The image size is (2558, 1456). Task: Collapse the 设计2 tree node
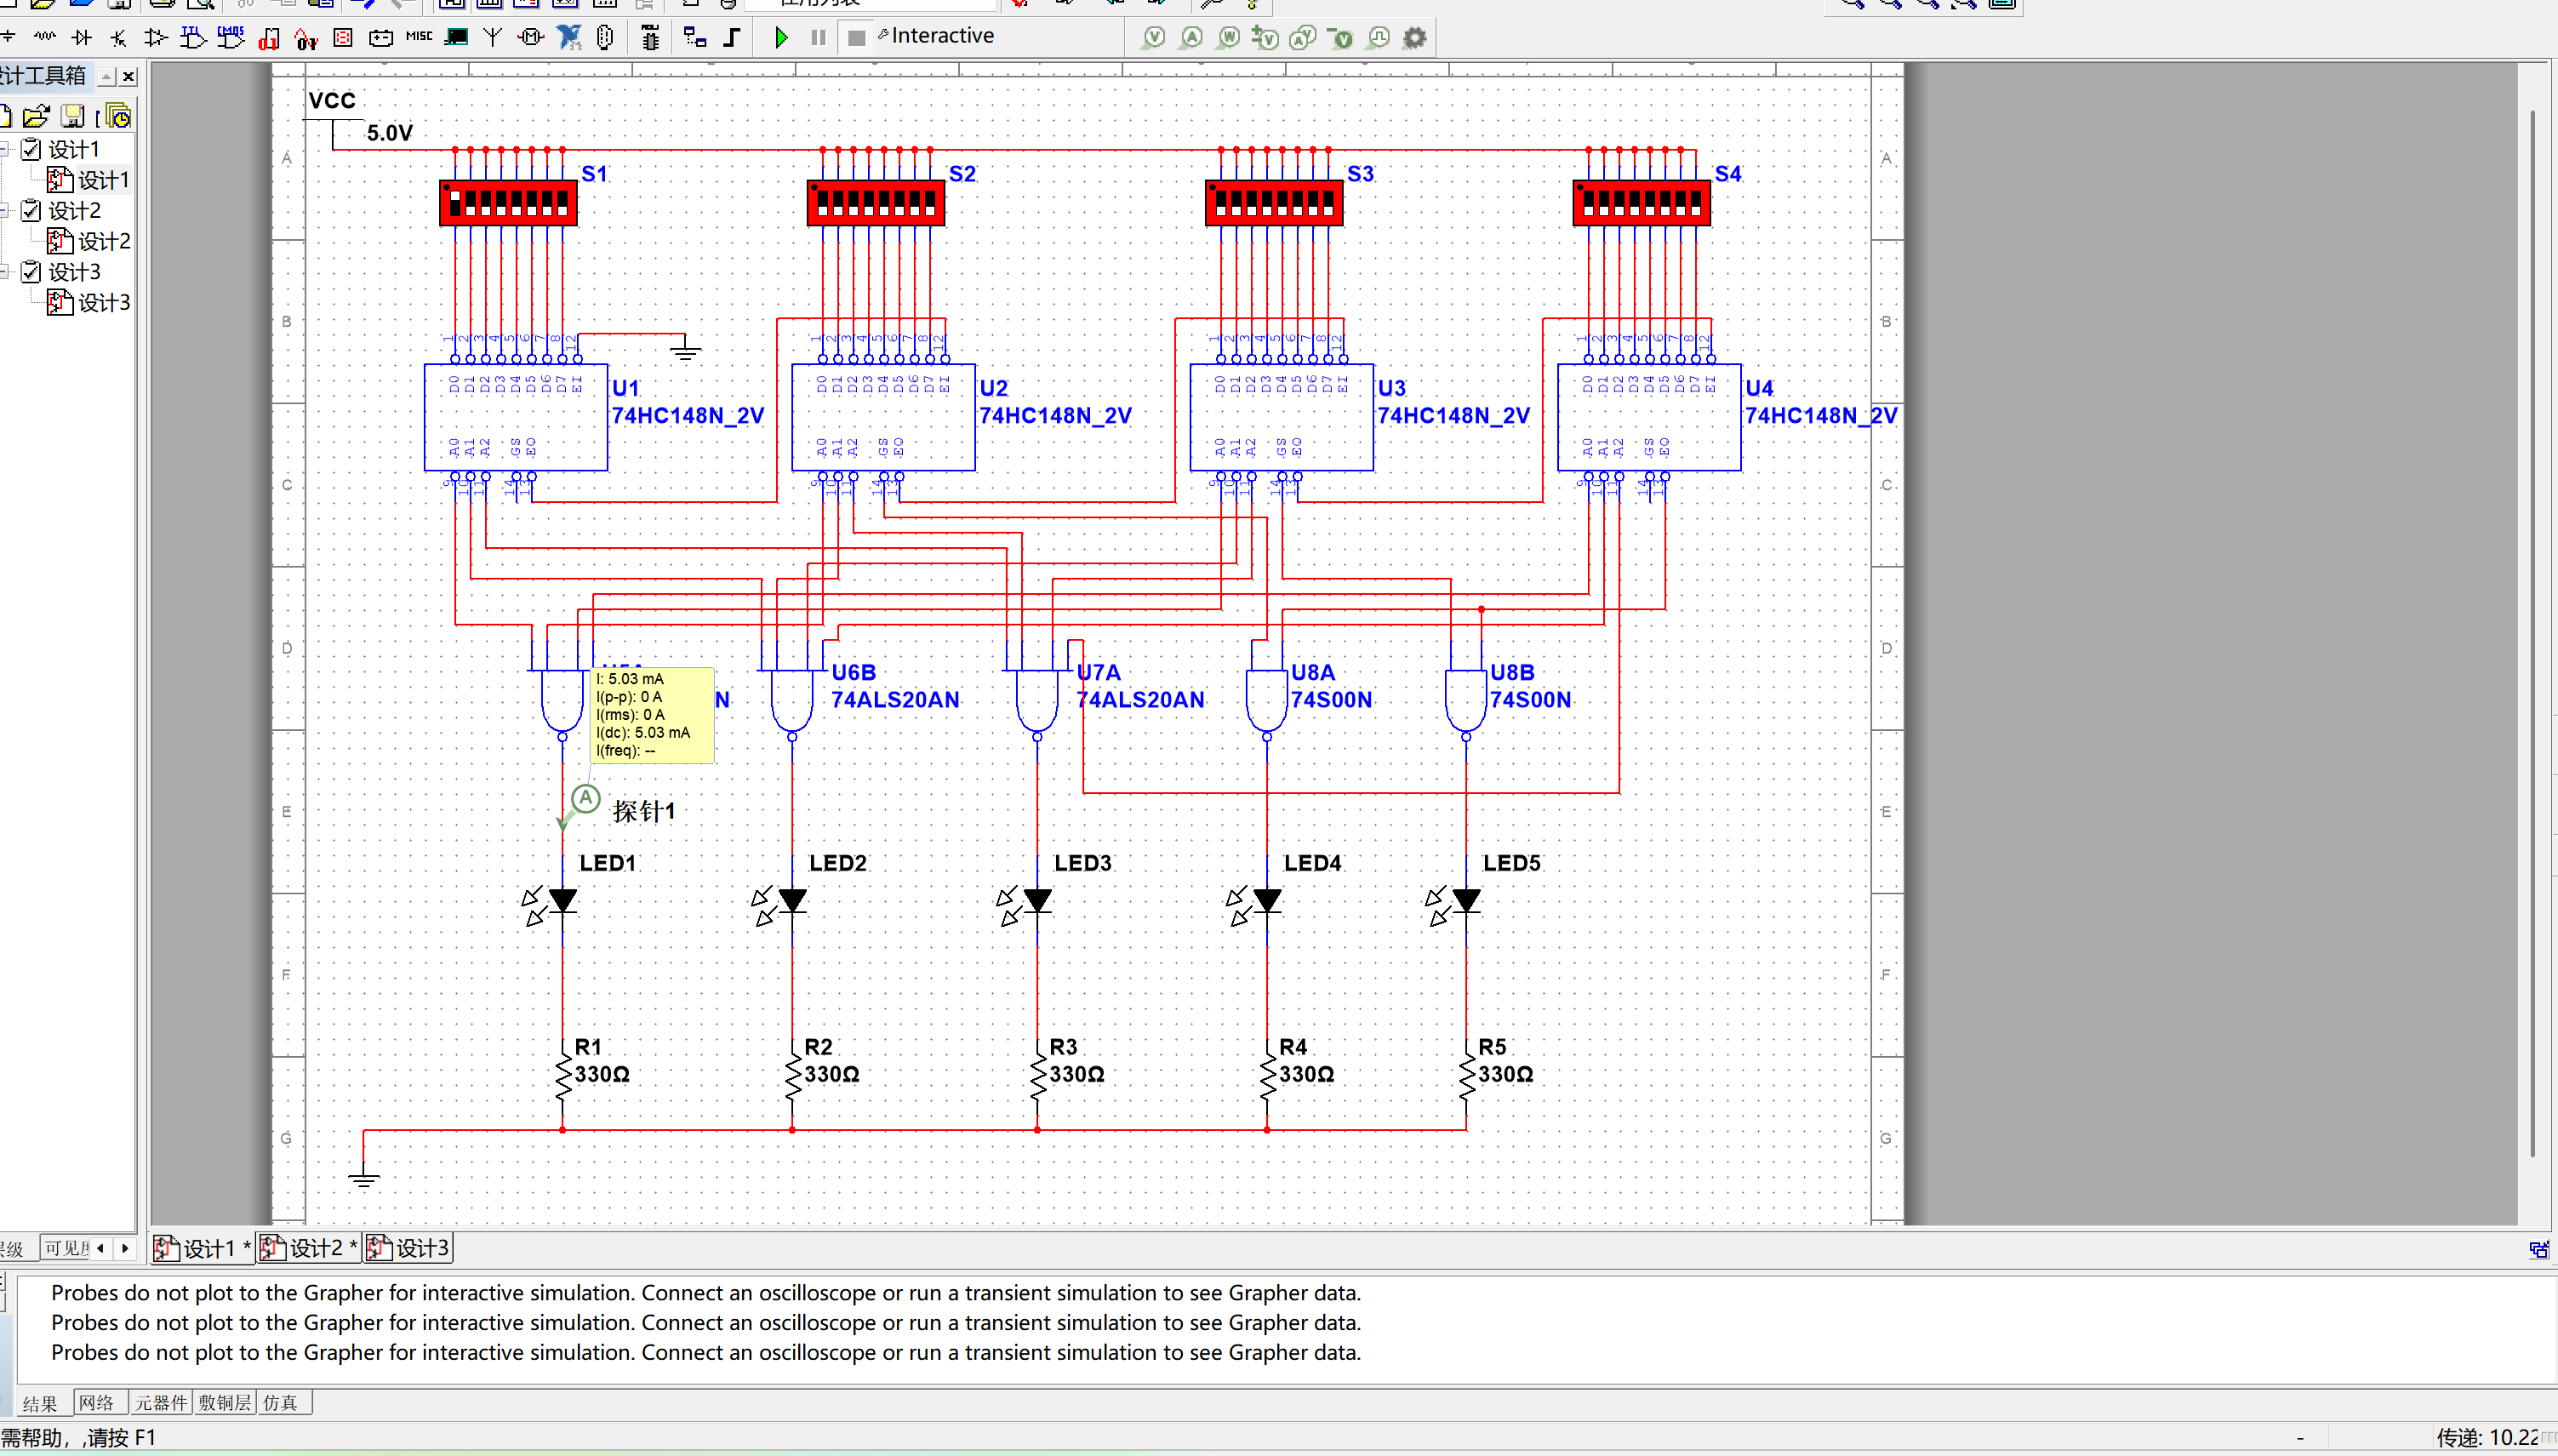pos(5,210)
